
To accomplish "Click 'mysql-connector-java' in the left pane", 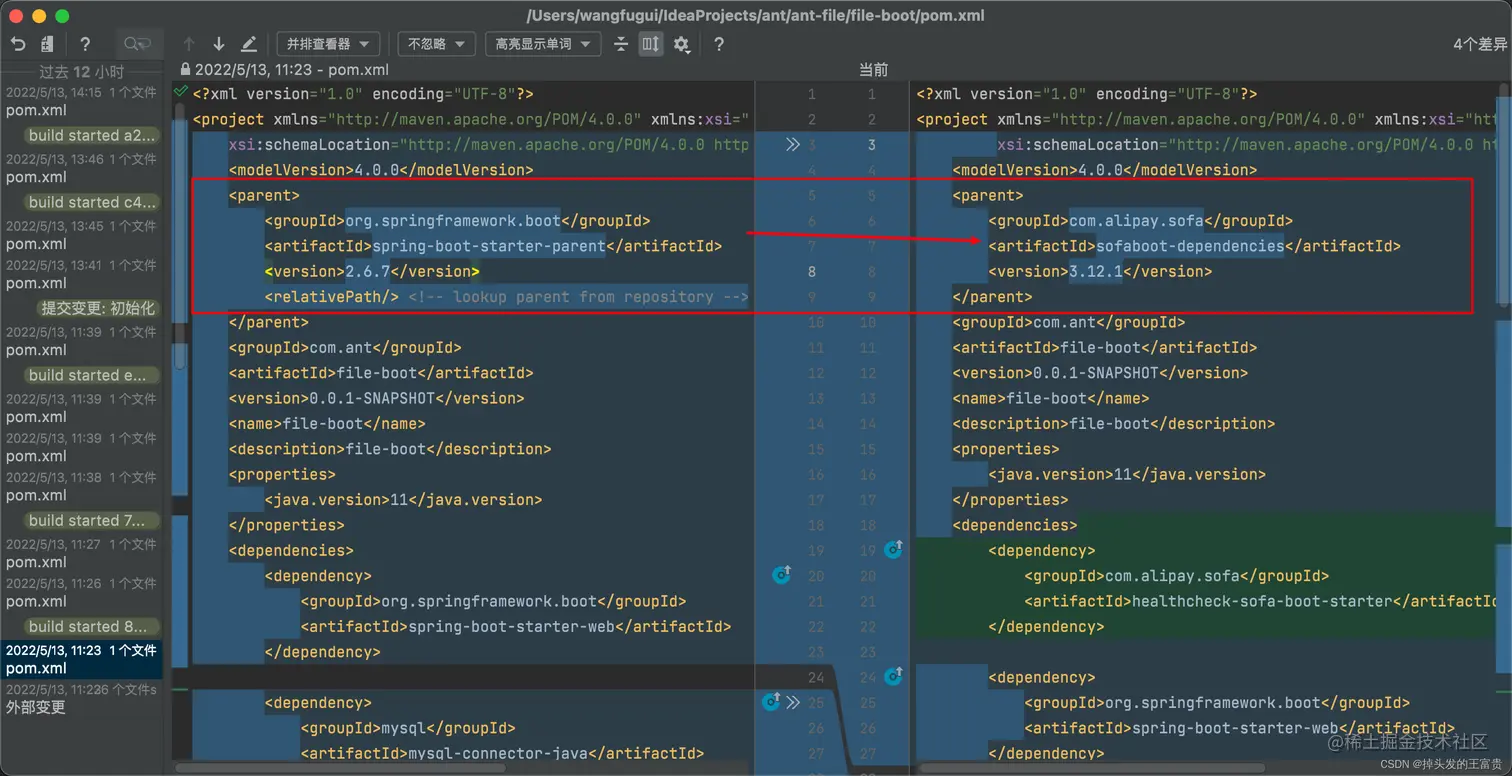I will click(x=498, y=753).
